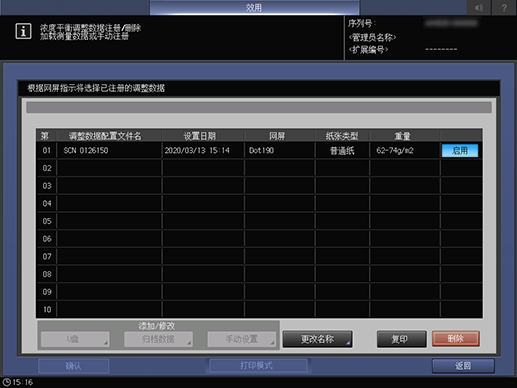
Task: Select empty row 05
Action: 259,221
